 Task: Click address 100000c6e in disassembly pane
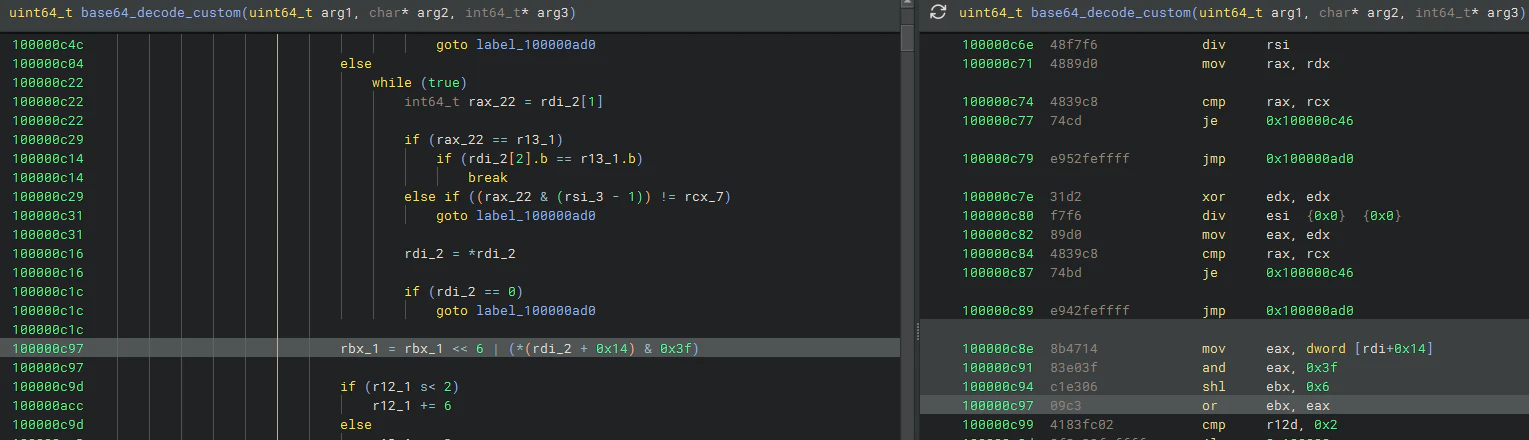997,45
